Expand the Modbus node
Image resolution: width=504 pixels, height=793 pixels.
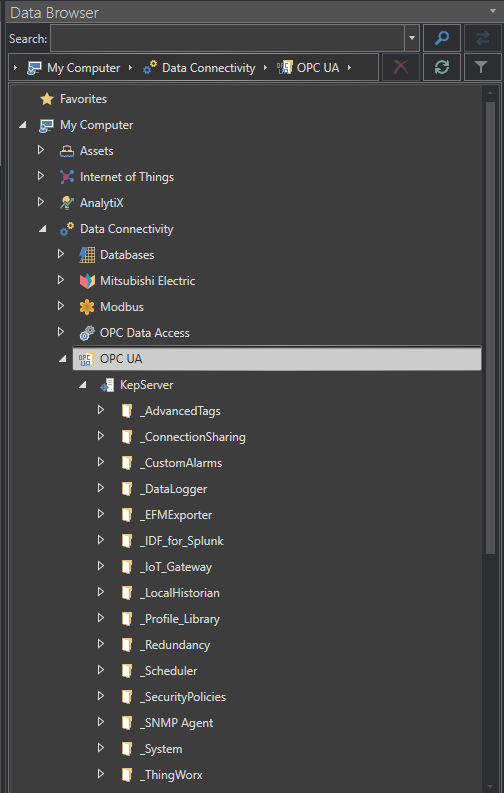tap(61, 306)
